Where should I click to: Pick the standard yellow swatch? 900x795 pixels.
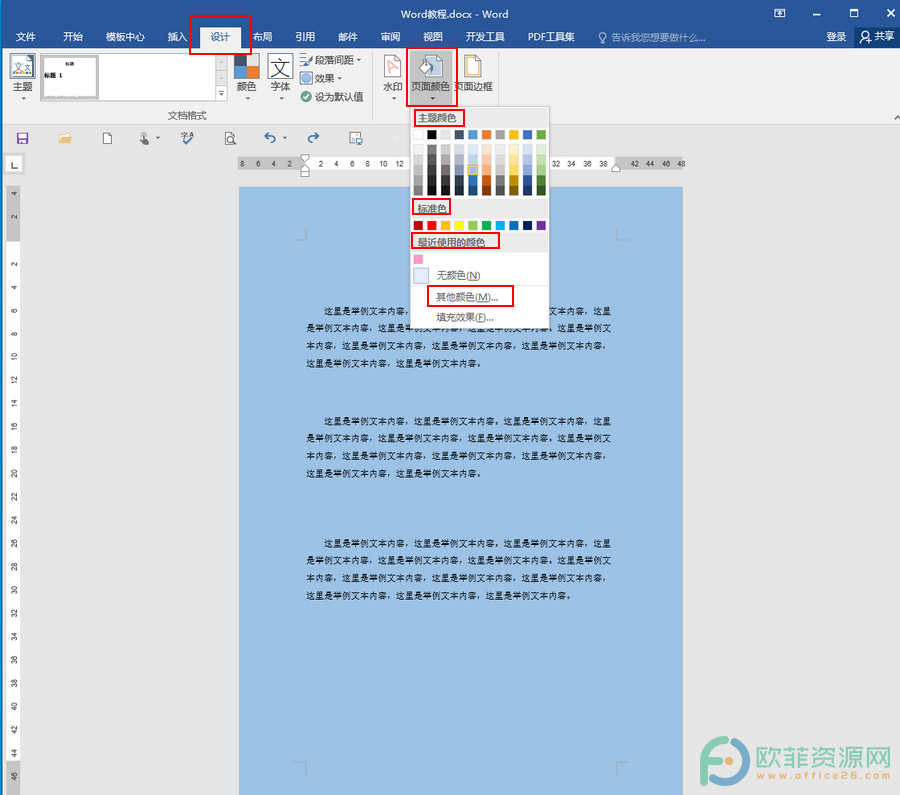coord(459,226)
